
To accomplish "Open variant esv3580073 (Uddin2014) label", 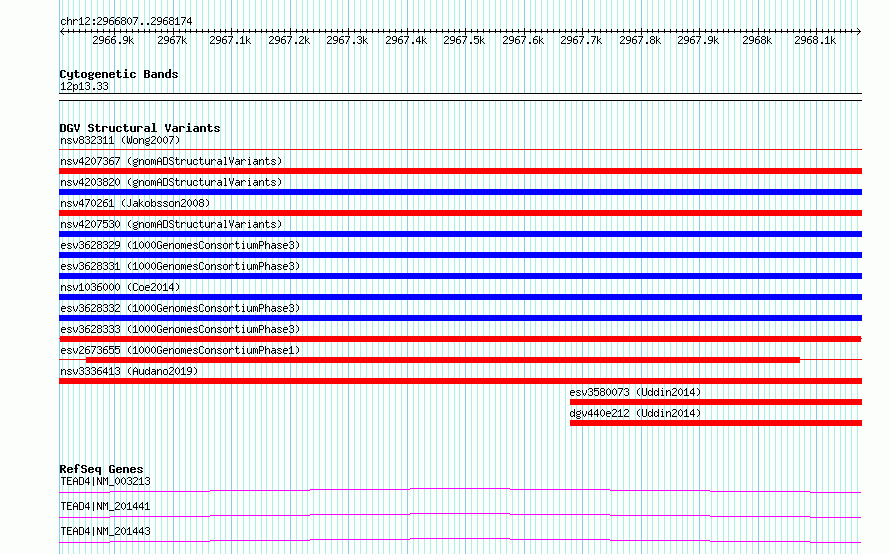I will pyautogui.click(x=635, y=392).
